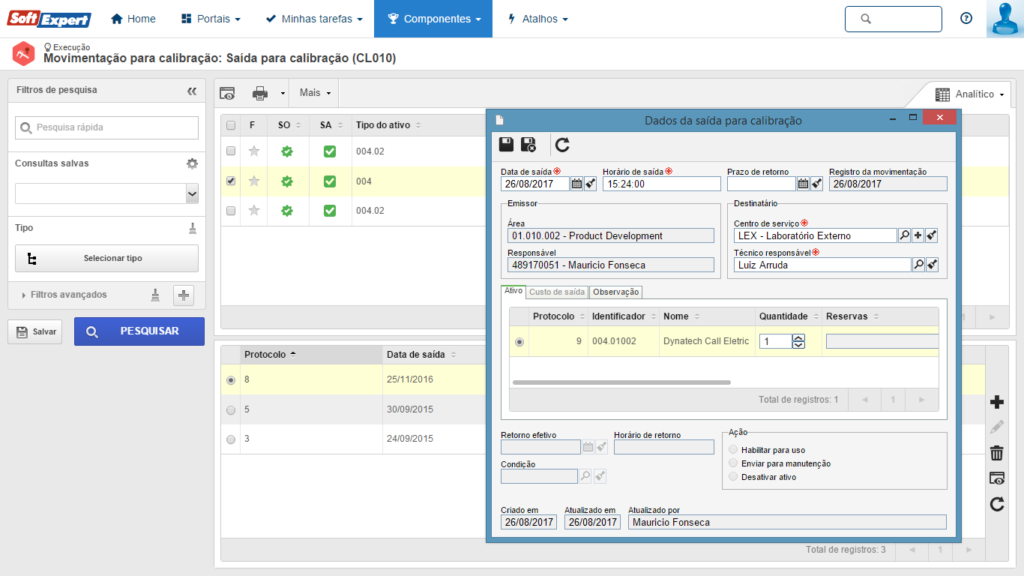
Task: Add a new Centro de serviço
Action: (x=918, y=235)
